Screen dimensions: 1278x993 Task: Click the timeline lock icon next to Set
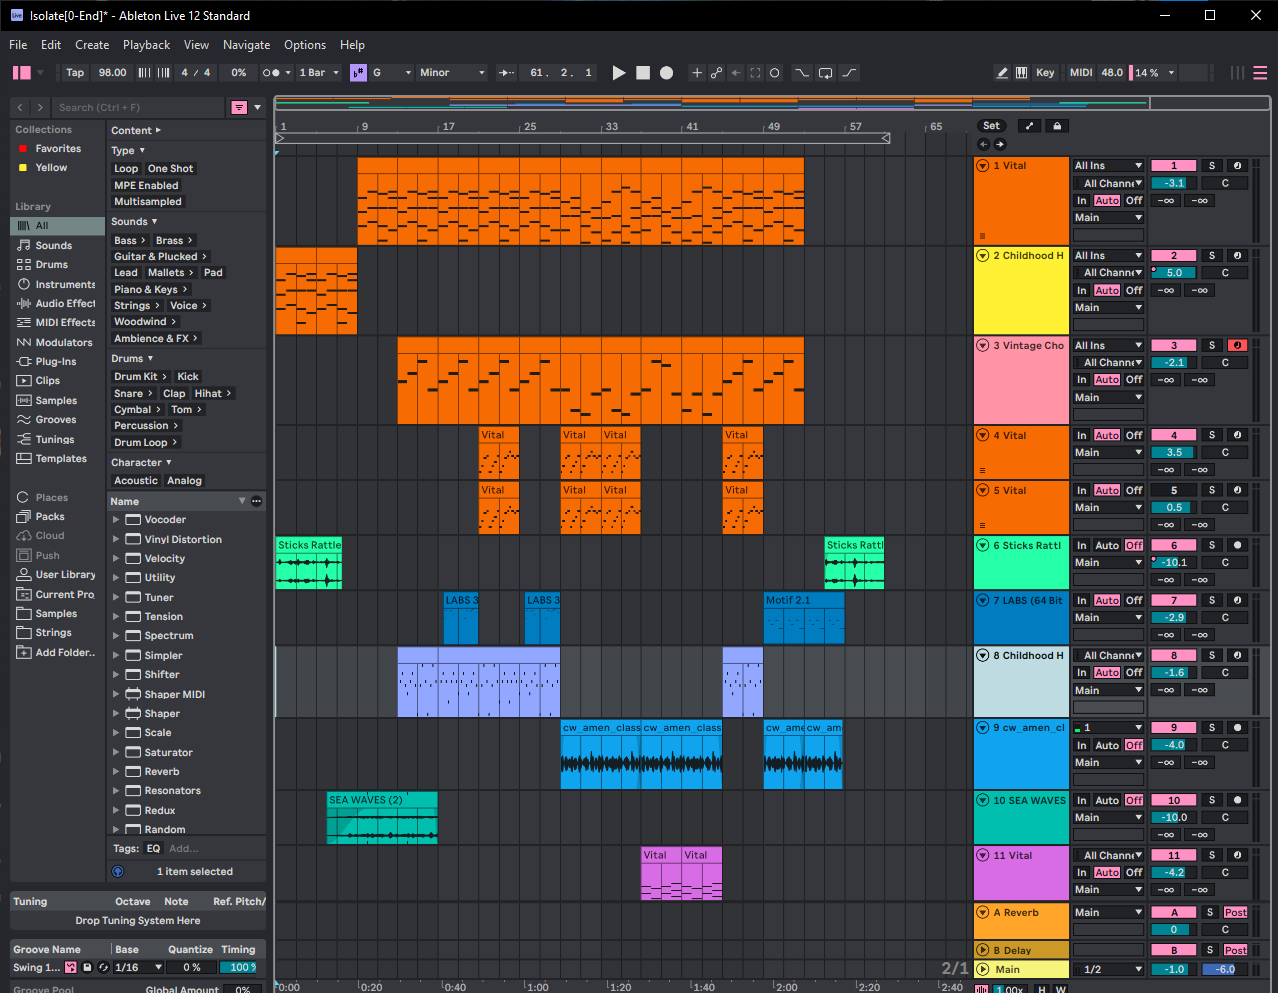click(x=1057, y=126)
